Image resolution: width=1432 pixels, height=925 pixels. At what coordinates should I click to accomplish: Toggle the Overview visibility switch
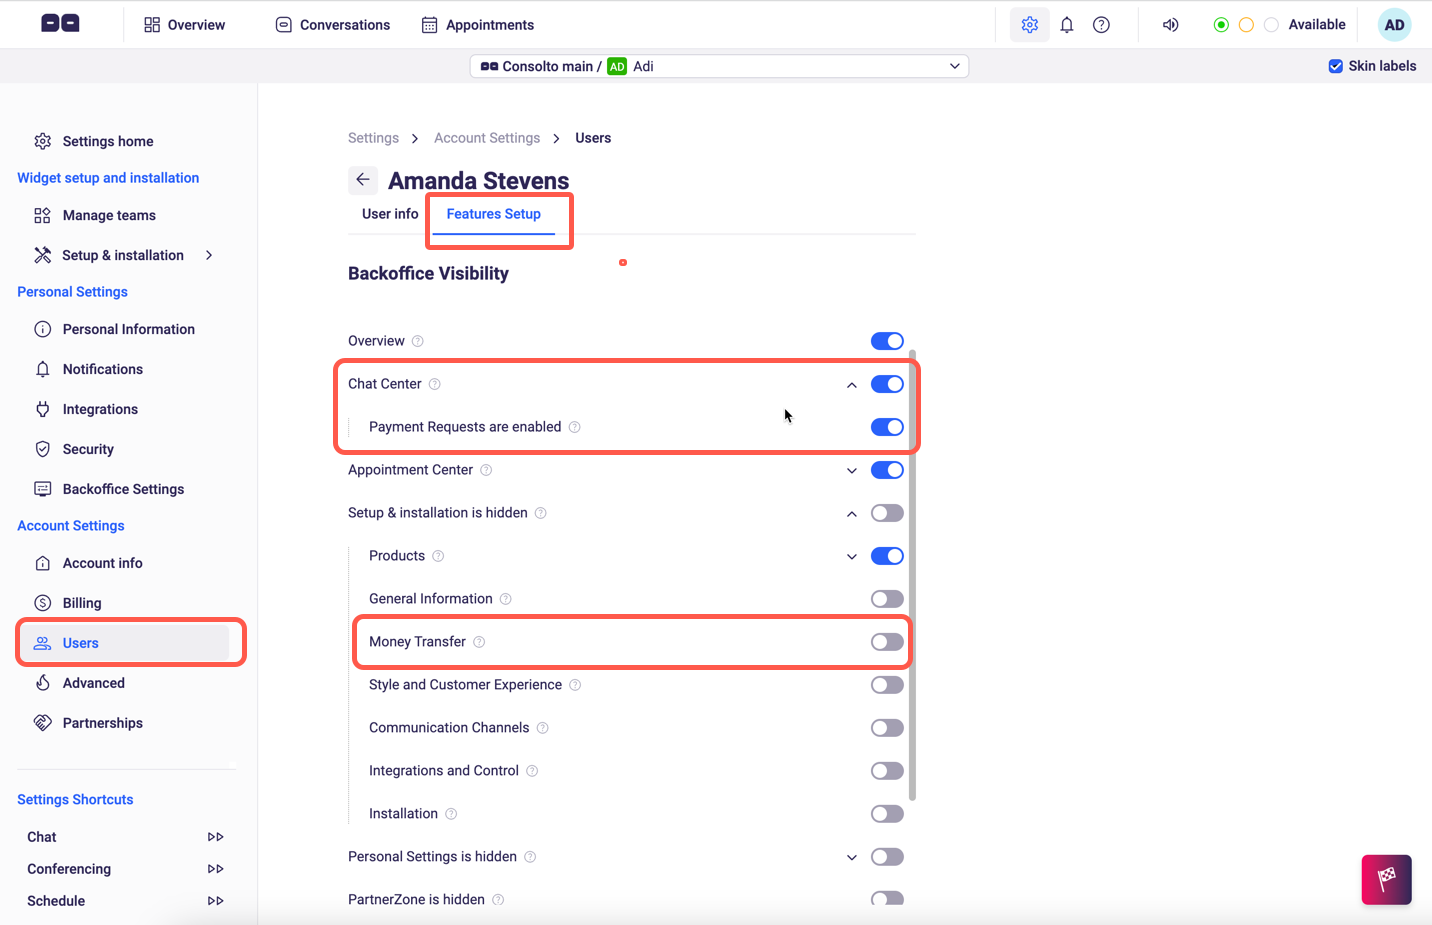coord(887,341)
